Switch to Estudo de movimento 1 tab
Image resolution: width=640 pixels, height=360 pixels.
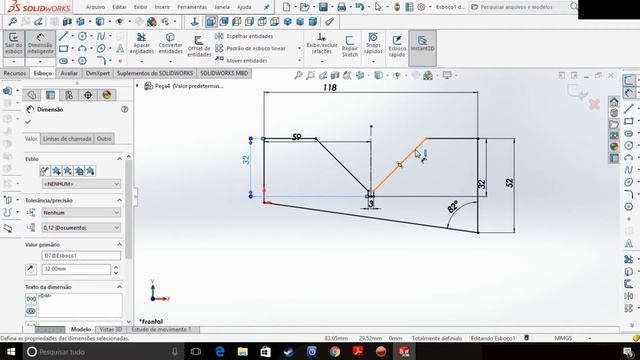tap(161, 329)
